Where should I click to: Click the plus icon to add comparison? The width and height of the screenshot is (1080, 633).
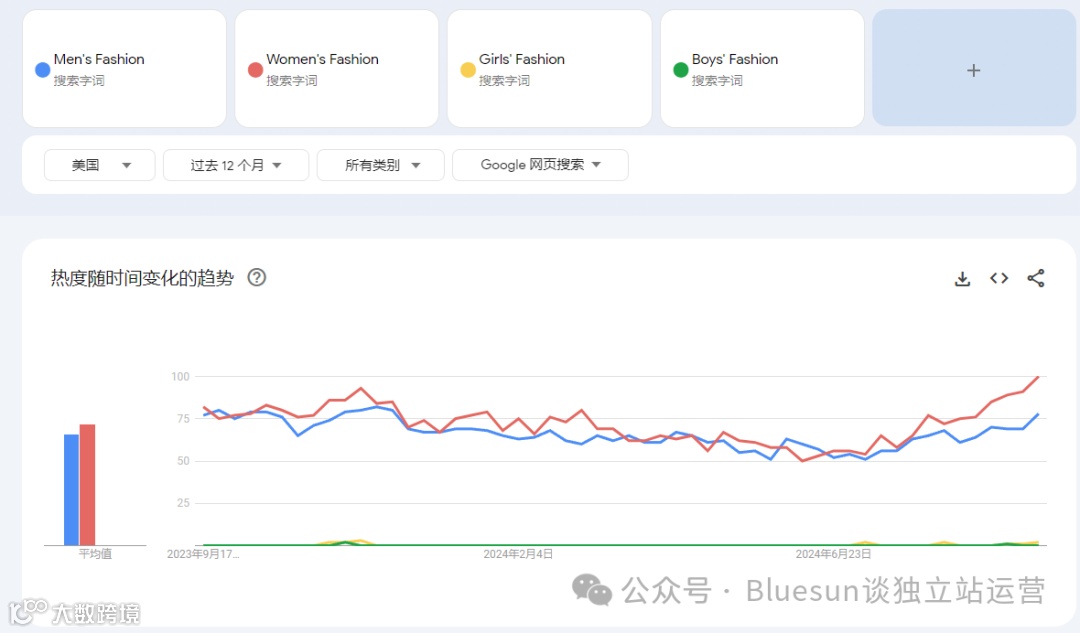pyautogui.click(x=973, y=70)
